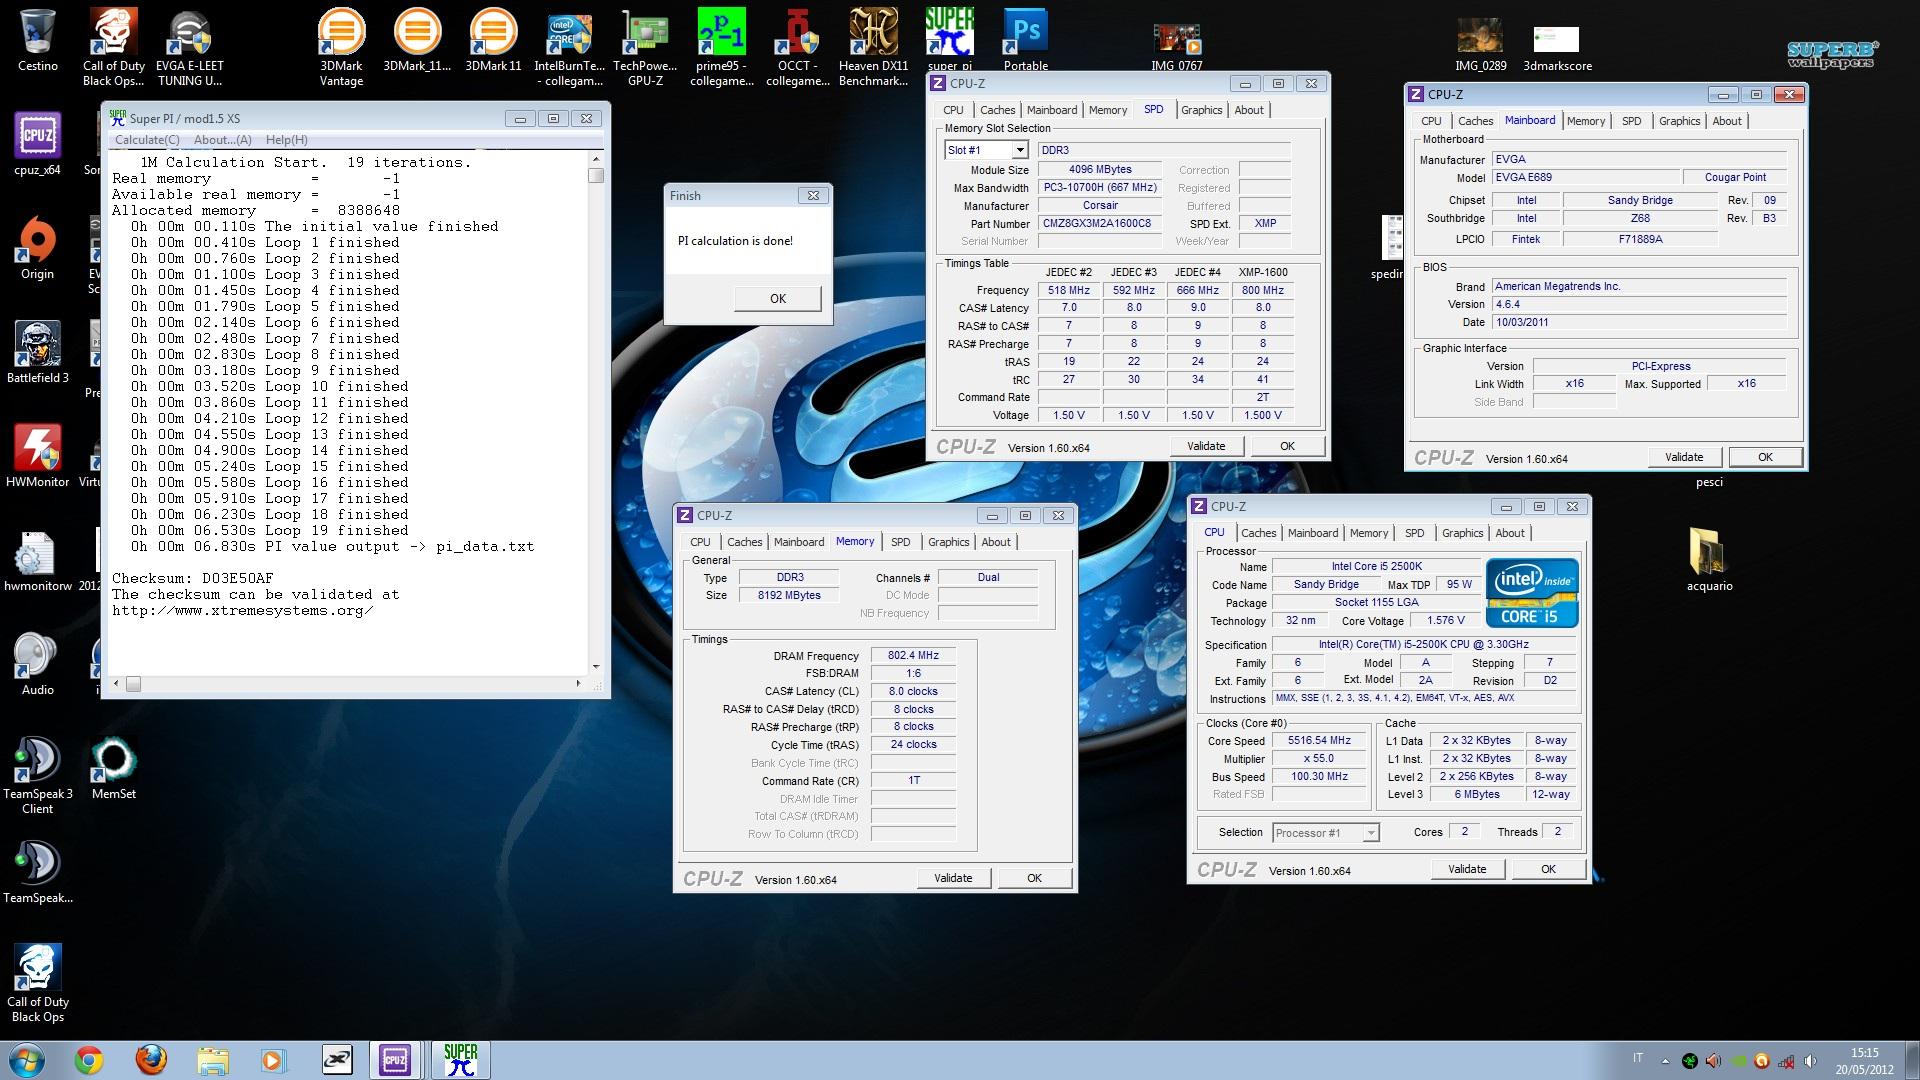Click the clock showing 15:15
The width and height of the screenshot is (1920, 1080).
point(1864,1053)
